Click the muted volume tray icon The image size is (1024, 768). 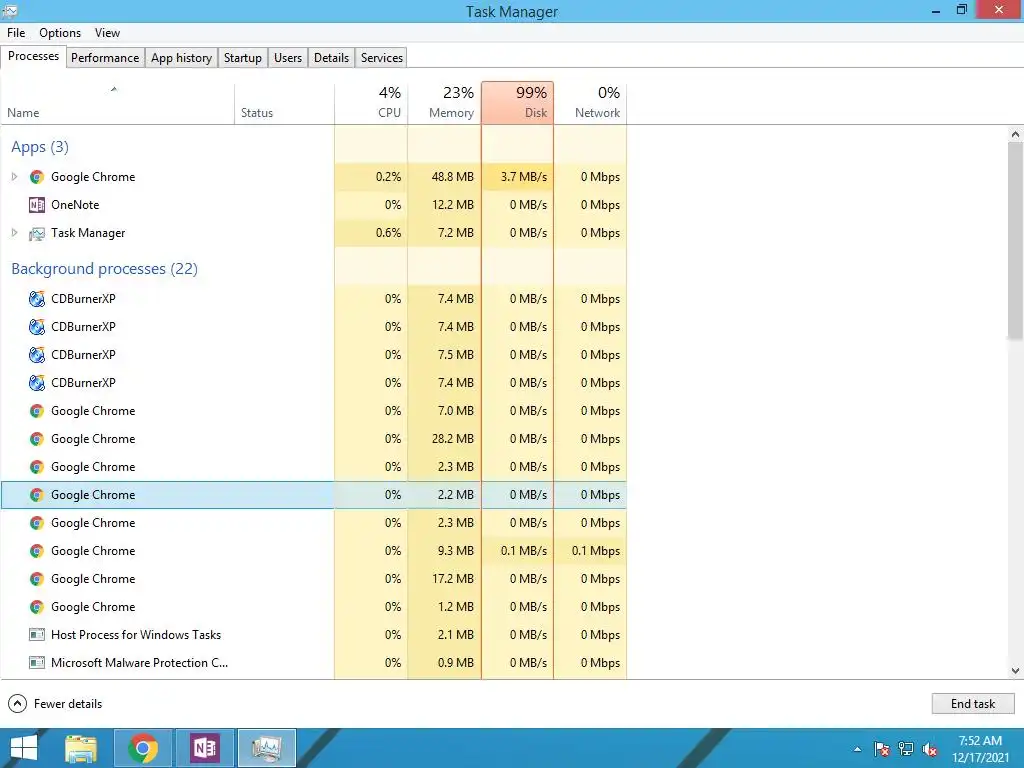click(x=930, y=749)
